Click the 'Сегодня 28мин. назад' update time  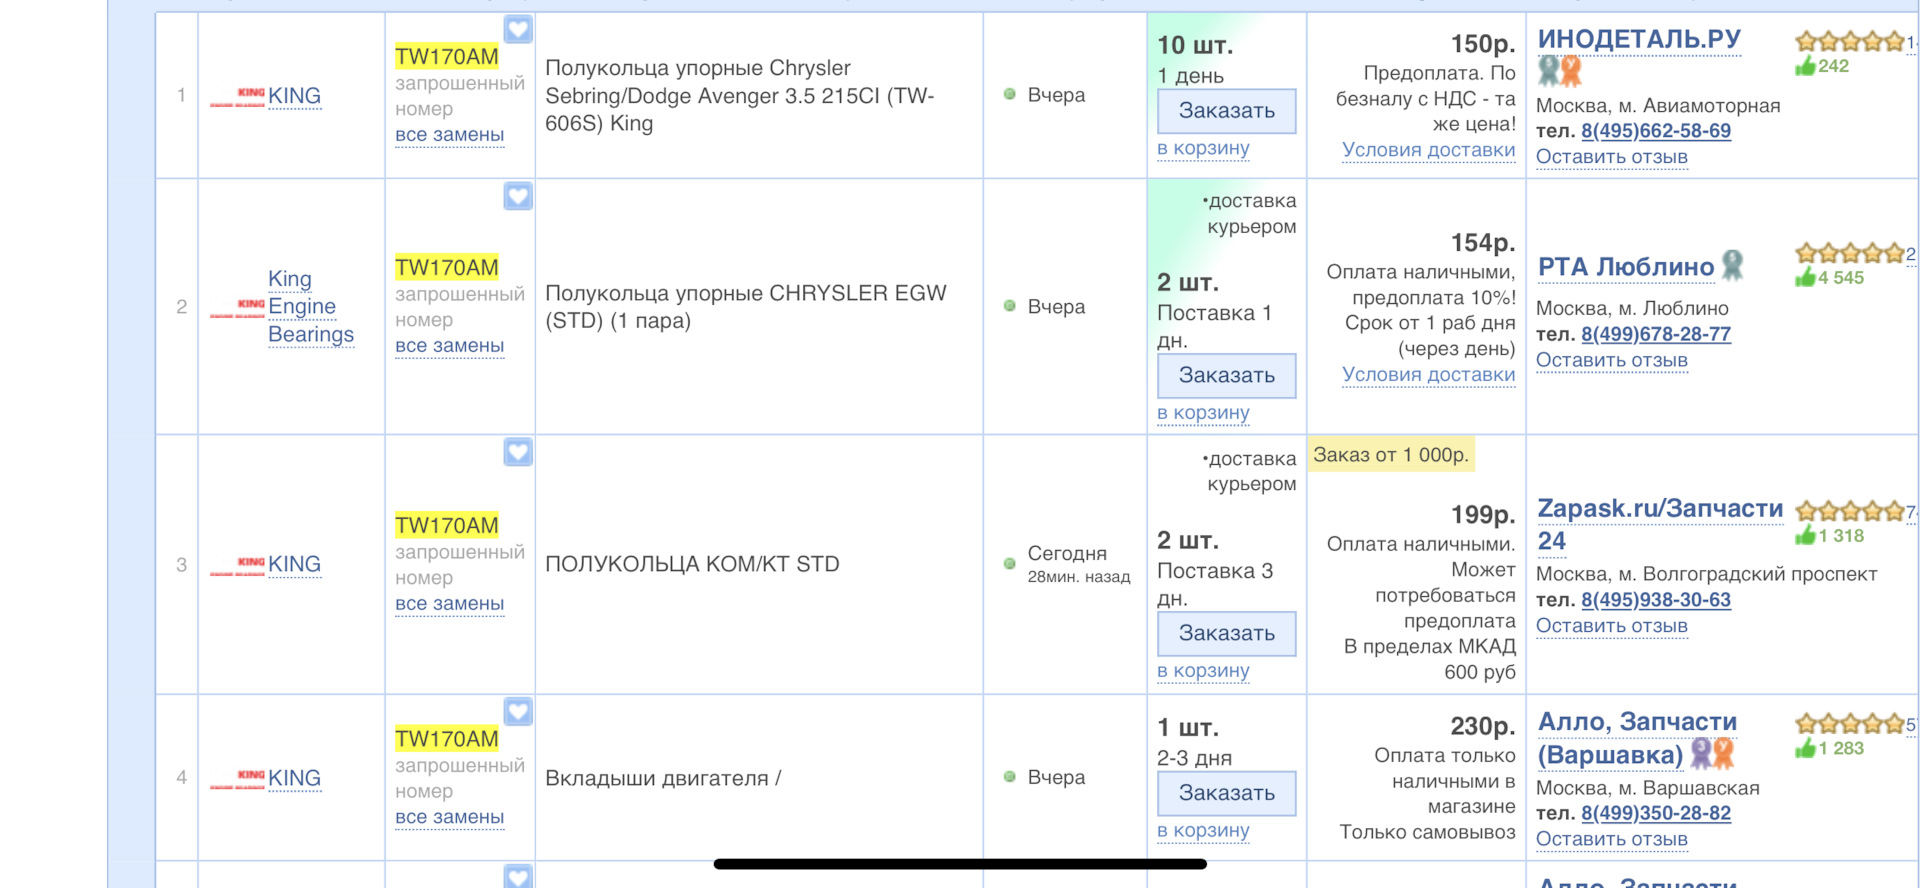1079,564
